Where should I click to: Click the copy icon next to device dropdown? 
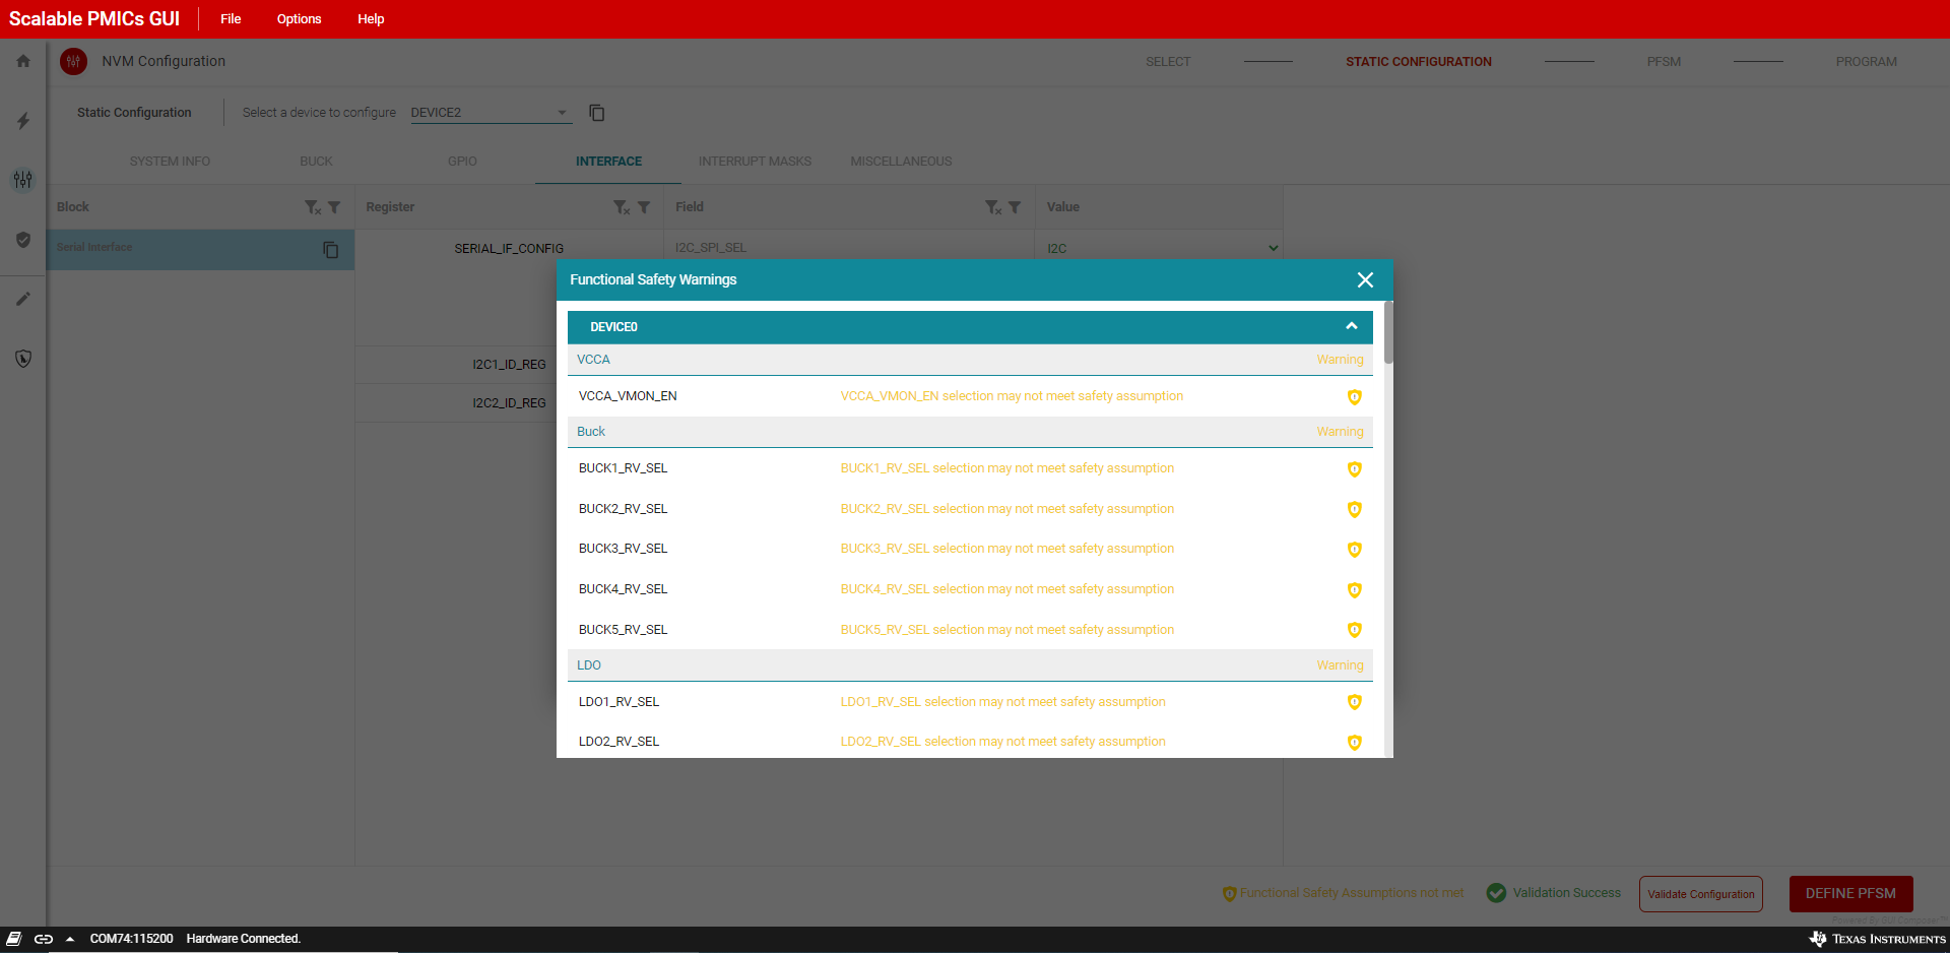tap(597, 113)
